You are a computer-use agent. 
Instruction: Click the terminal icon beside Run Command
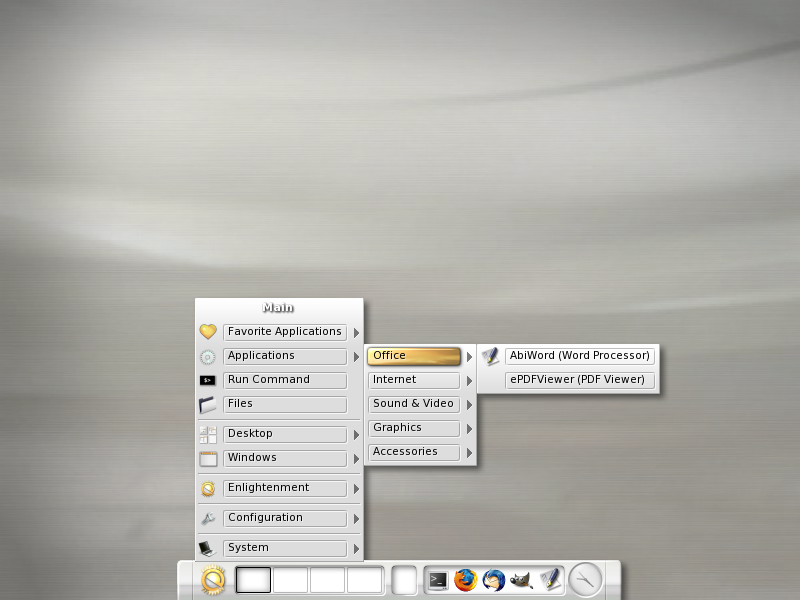tap(208, 380)
